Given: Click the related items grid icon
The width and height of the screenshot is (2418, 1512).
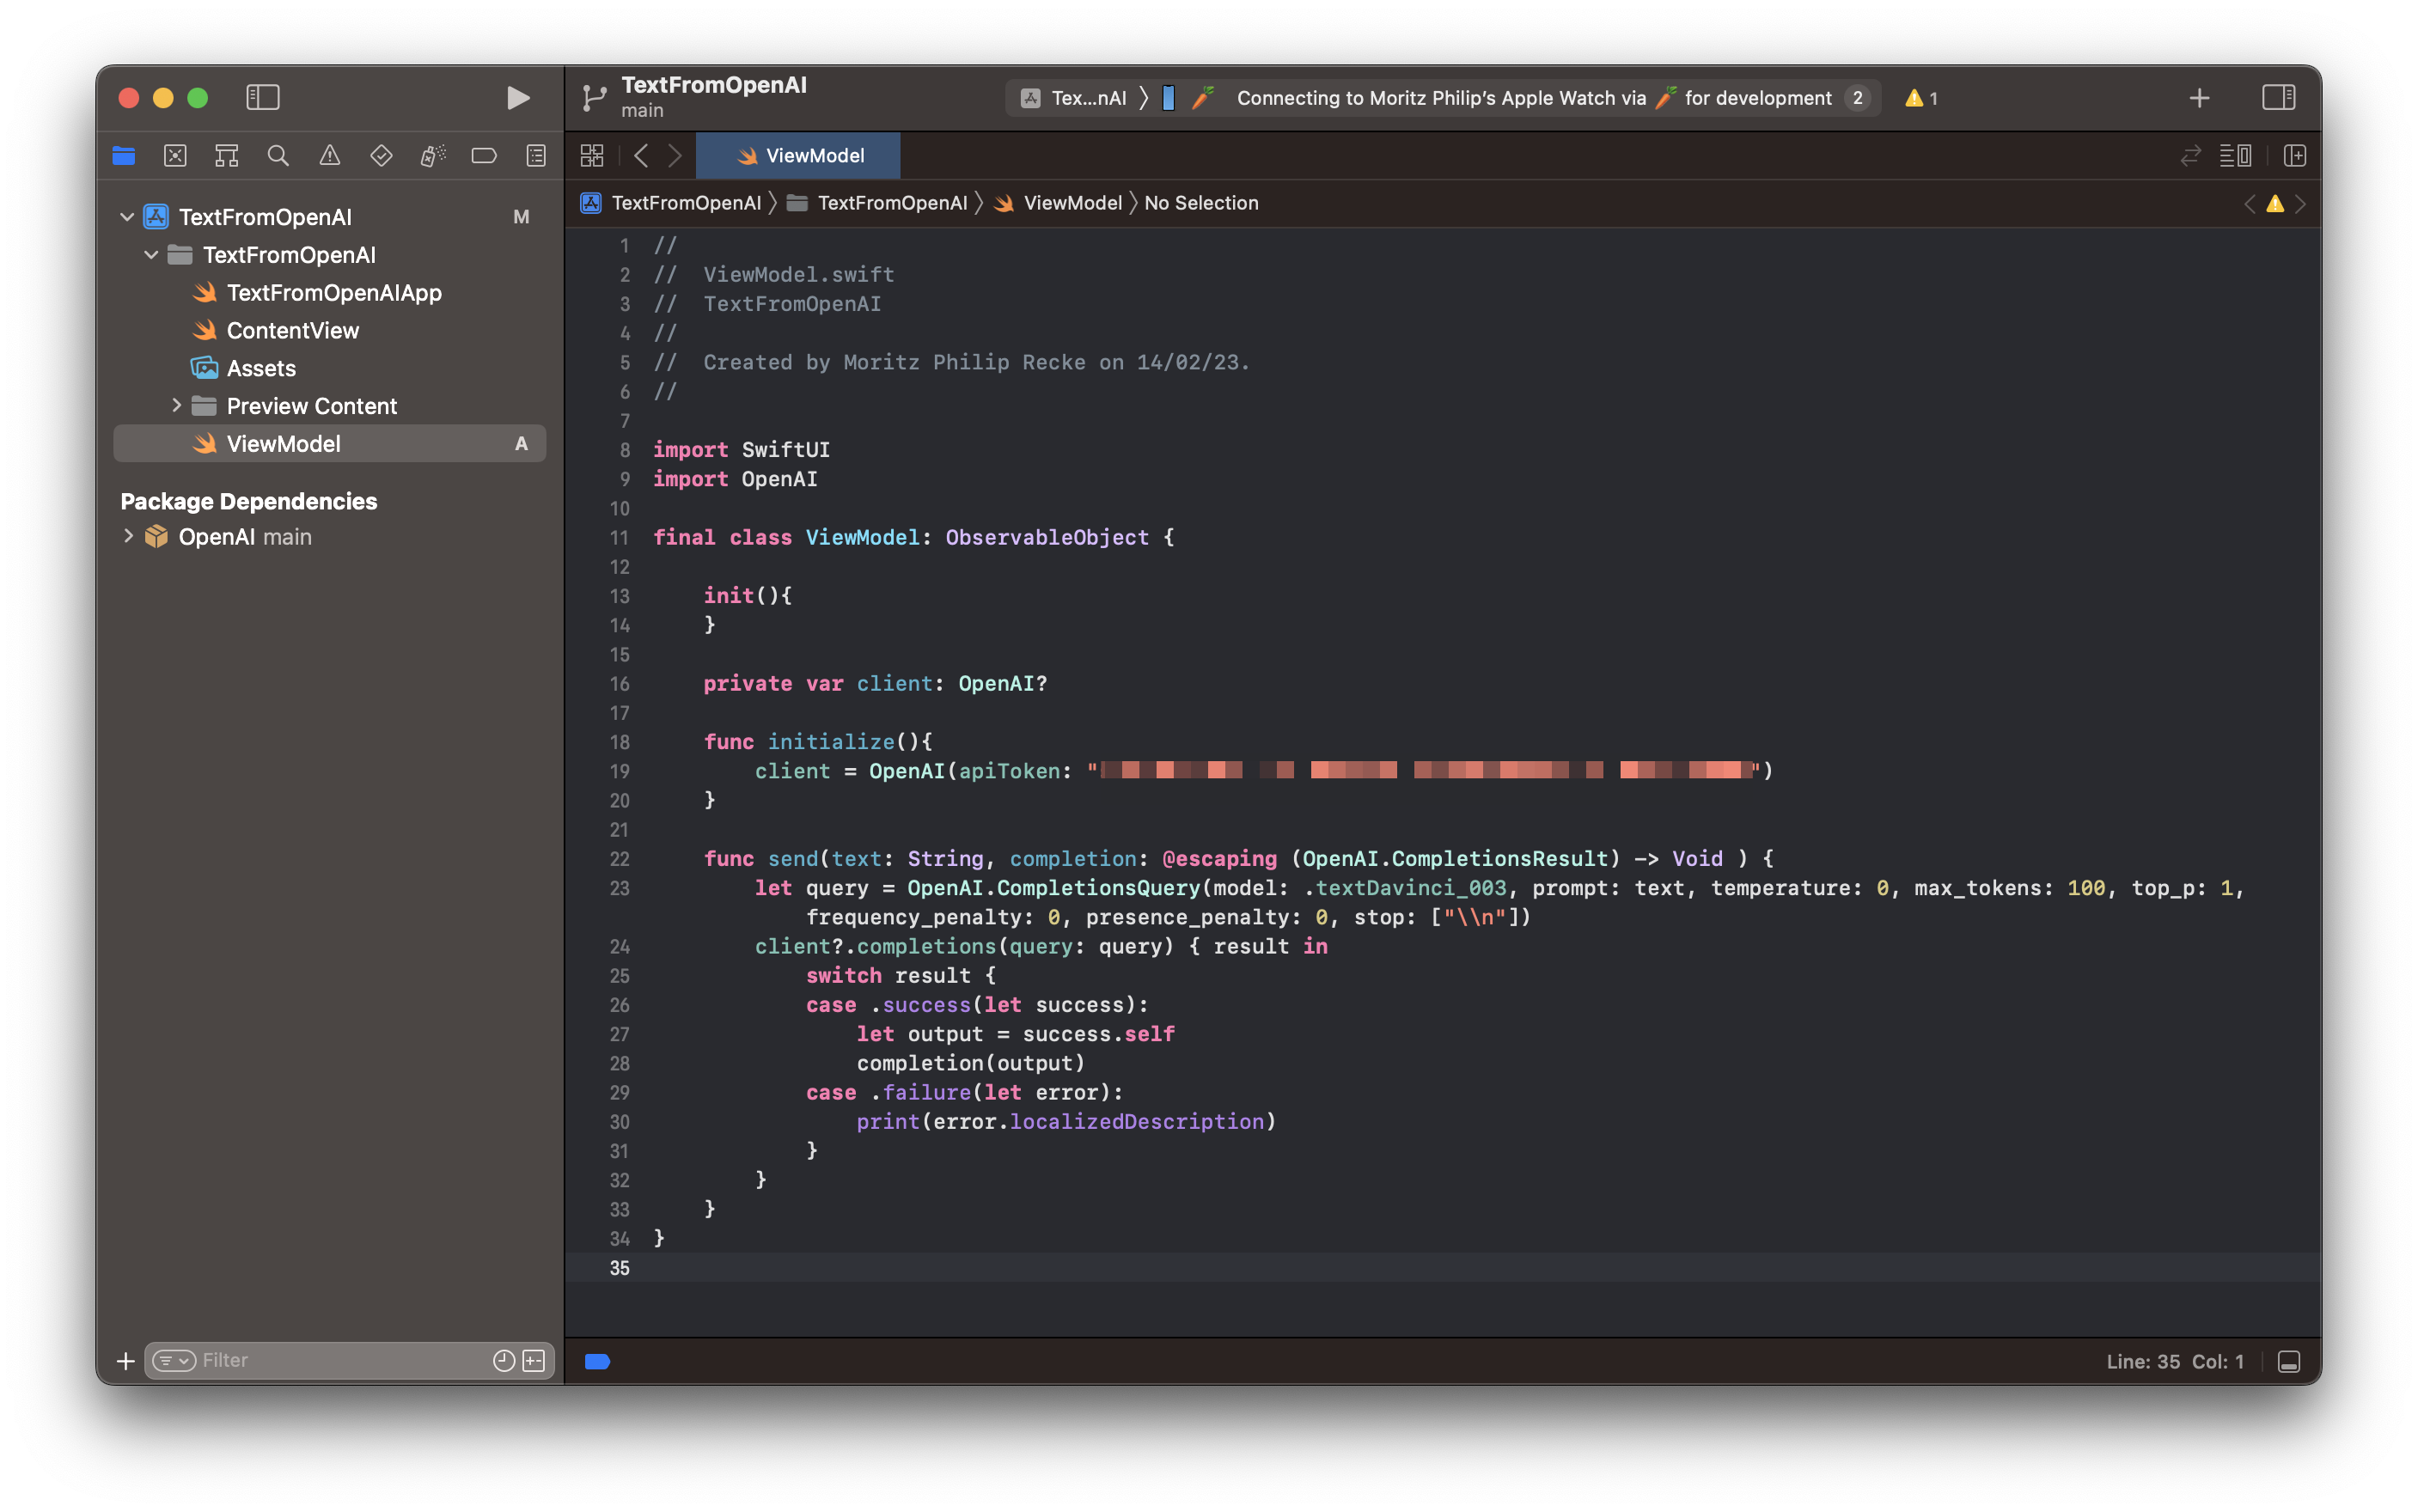Looking at the screenshot, I should point(592,155).
